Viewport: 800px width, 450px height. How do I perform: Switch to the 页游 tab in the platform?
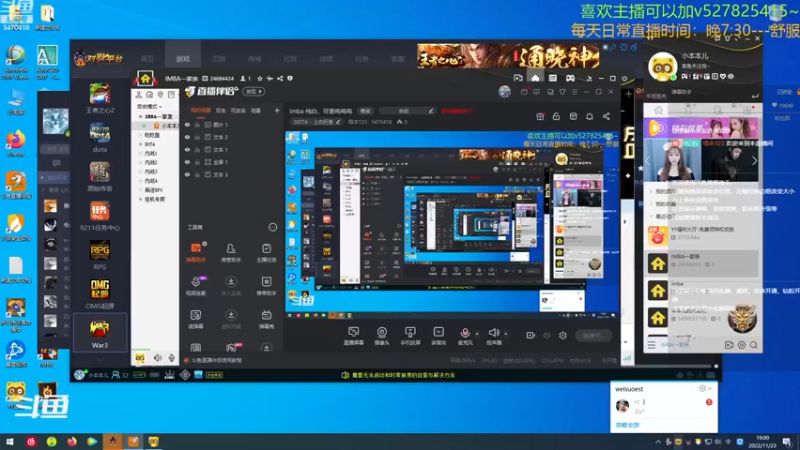tap(218, 59)
